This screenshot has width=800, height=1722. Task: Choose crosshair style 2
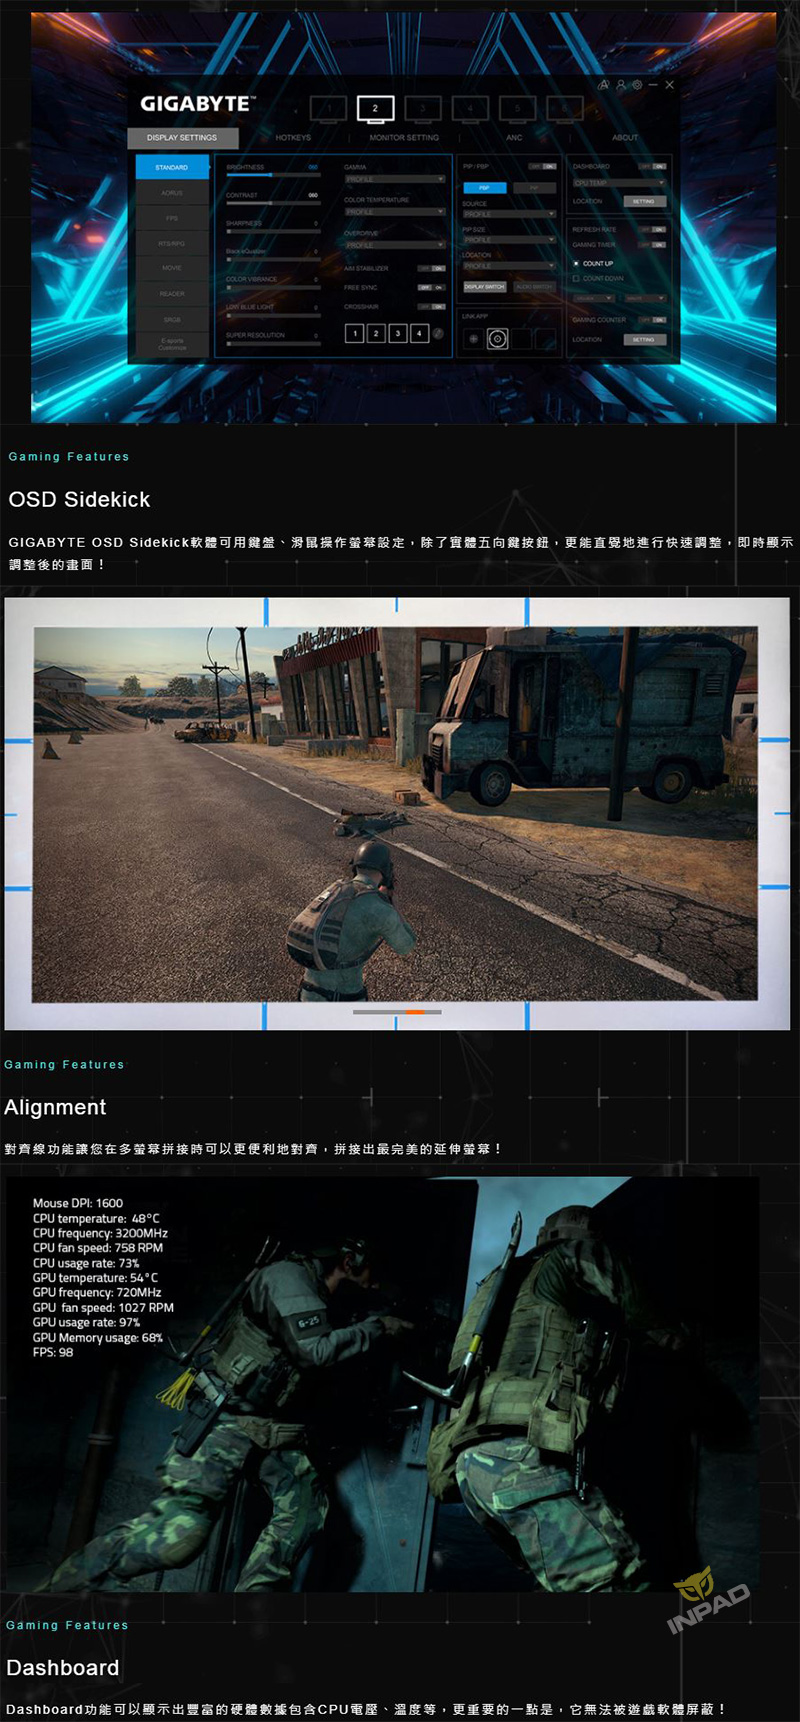pyautogui.click(x=376, y=333)
